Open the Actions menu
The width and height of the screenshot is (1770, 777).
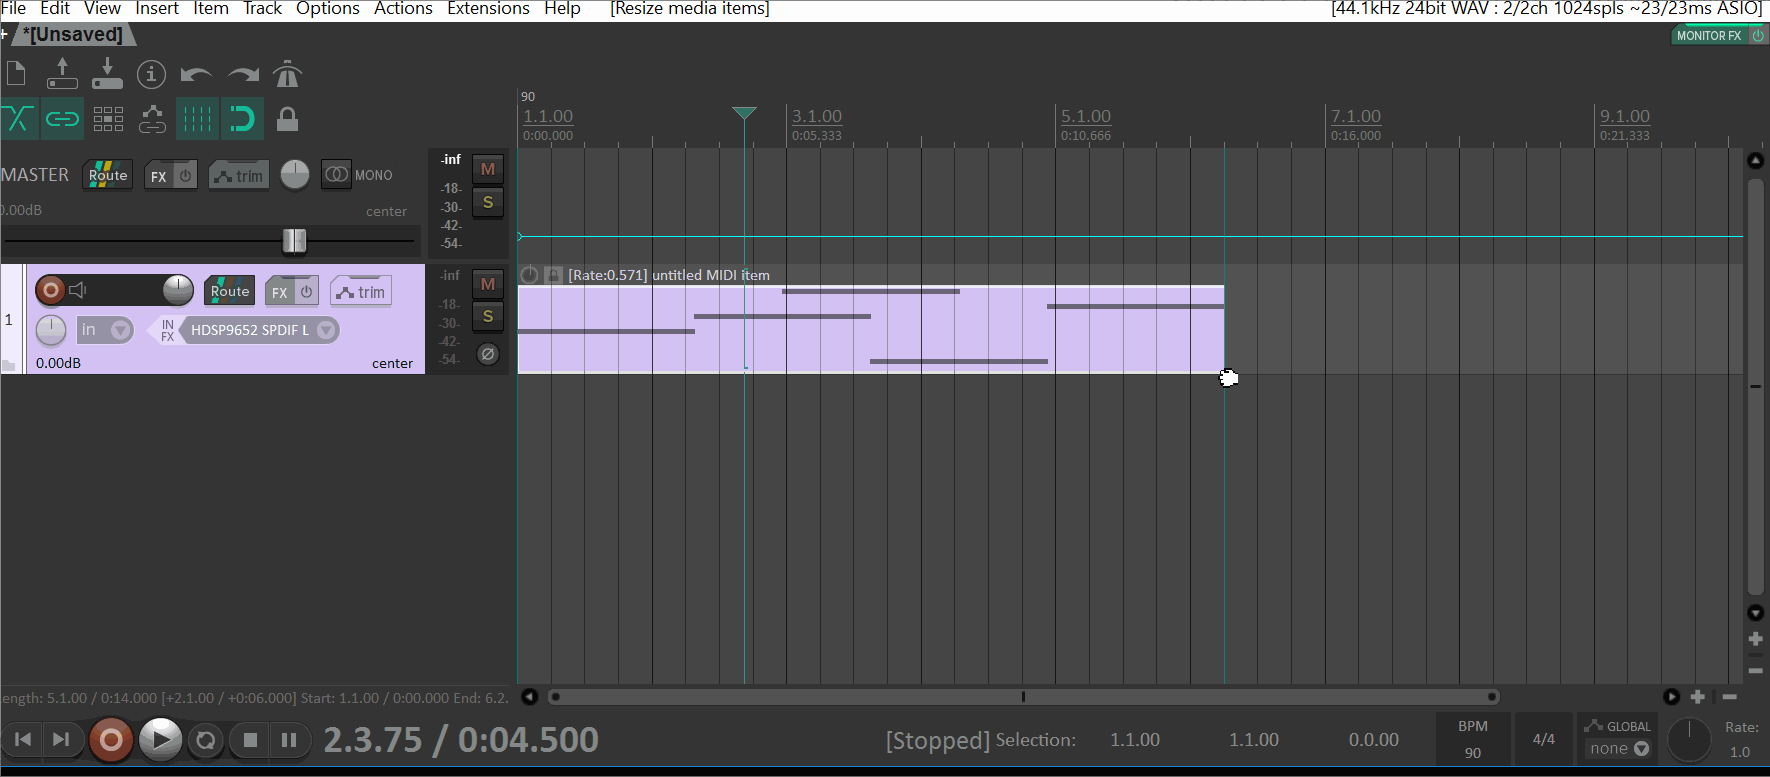pyautogui.click(x=403, y=9)
